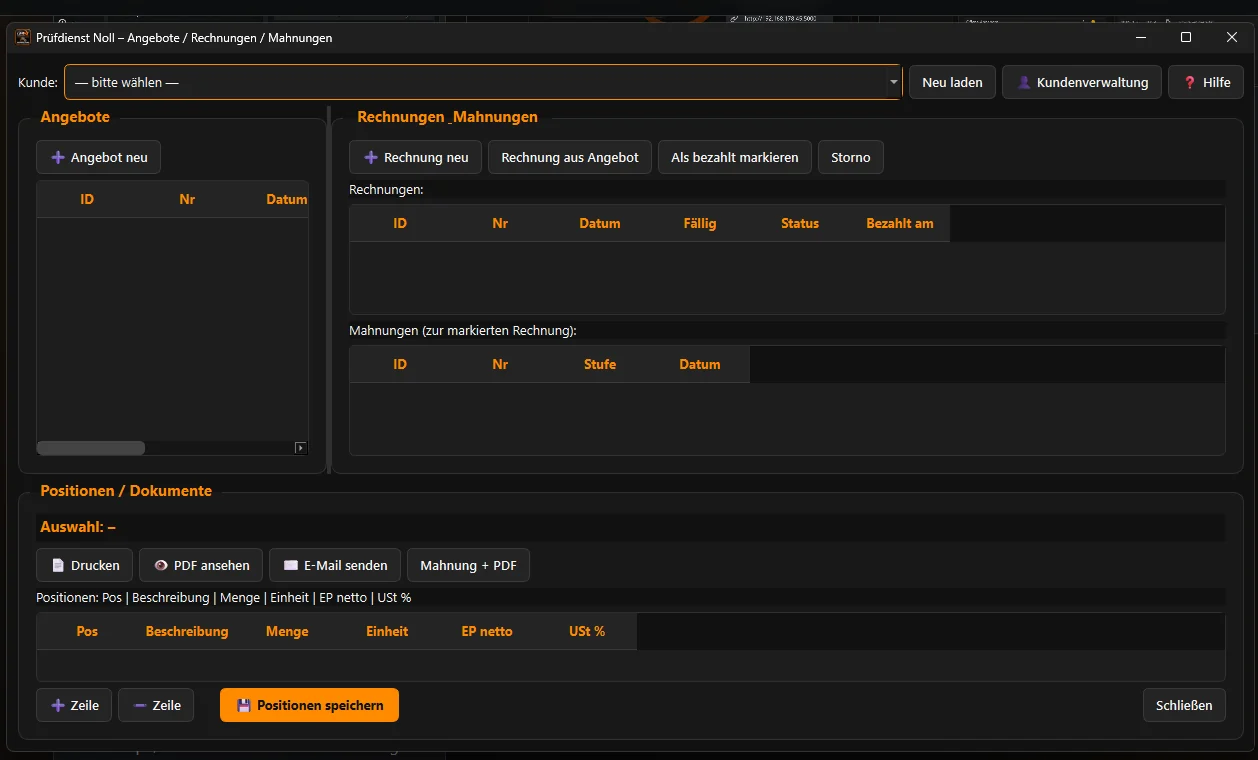Remove a row with the minus Zeile button

pyautogui.click(x=156, y=705)
